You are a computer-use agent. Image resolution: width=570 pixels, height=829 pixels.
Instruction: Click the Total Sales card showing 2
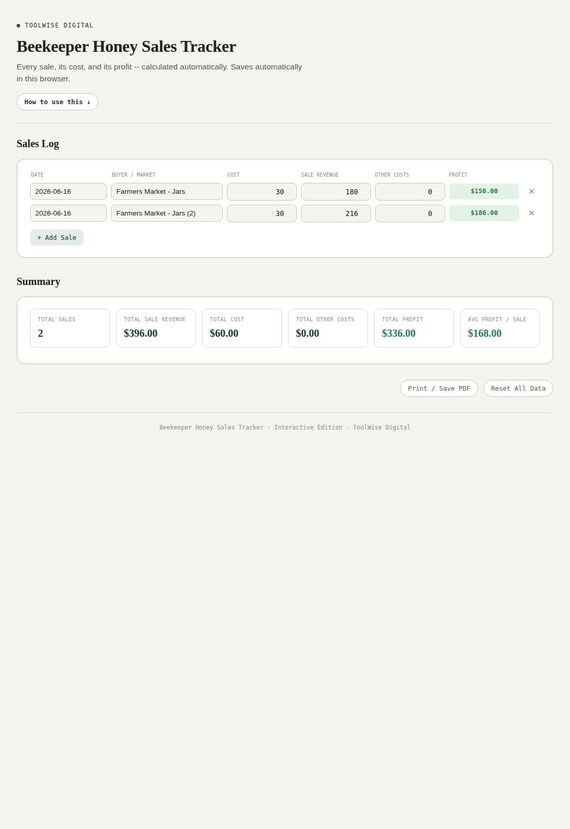coord(70,328)
